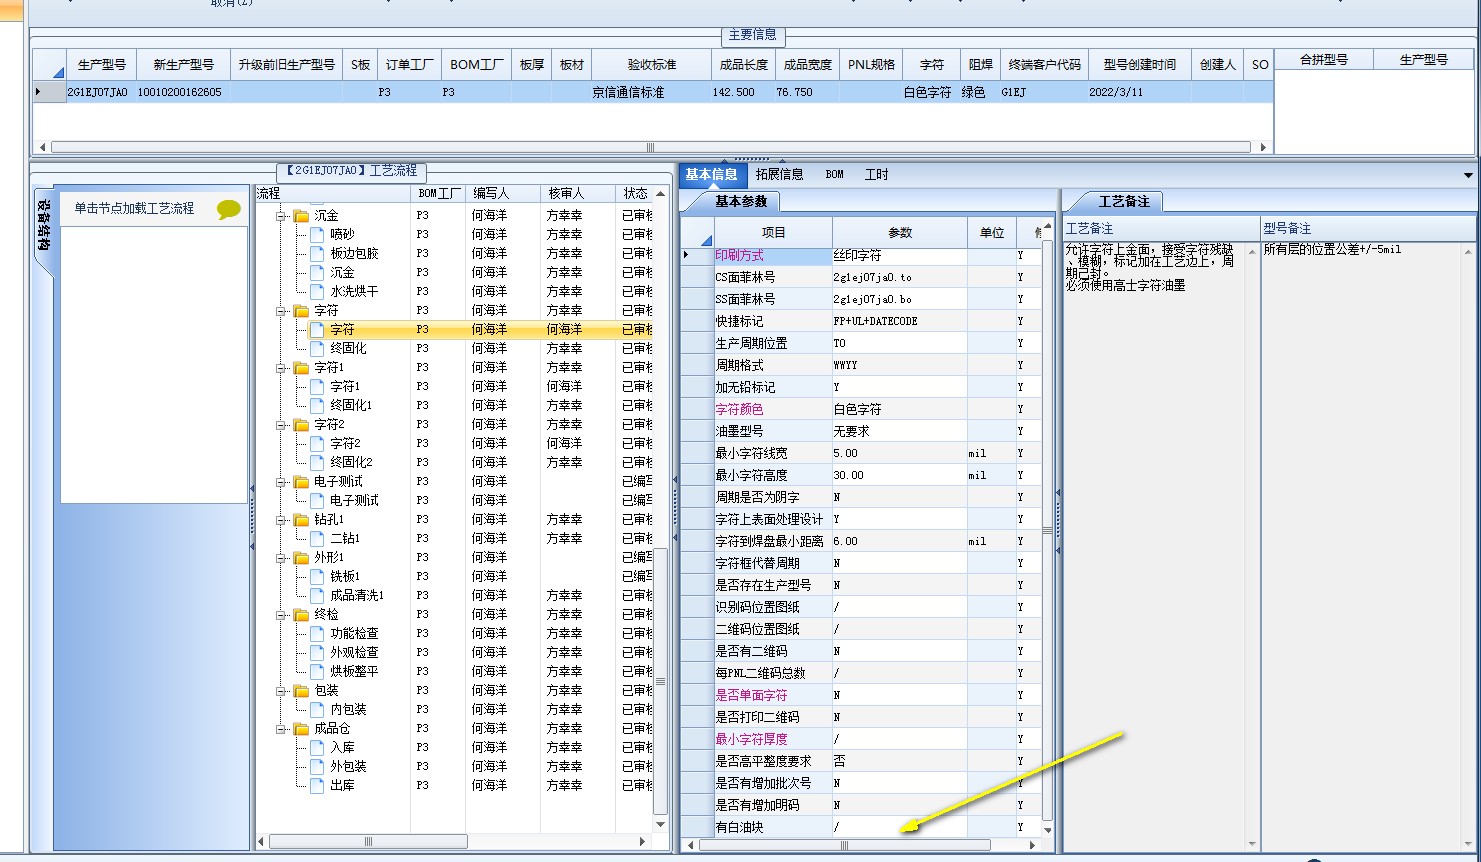1481x862 pixels.
Task: Open the tab list dropdown arrow beside 工时
Action: pyautogui.click(x=1468, y=175)
